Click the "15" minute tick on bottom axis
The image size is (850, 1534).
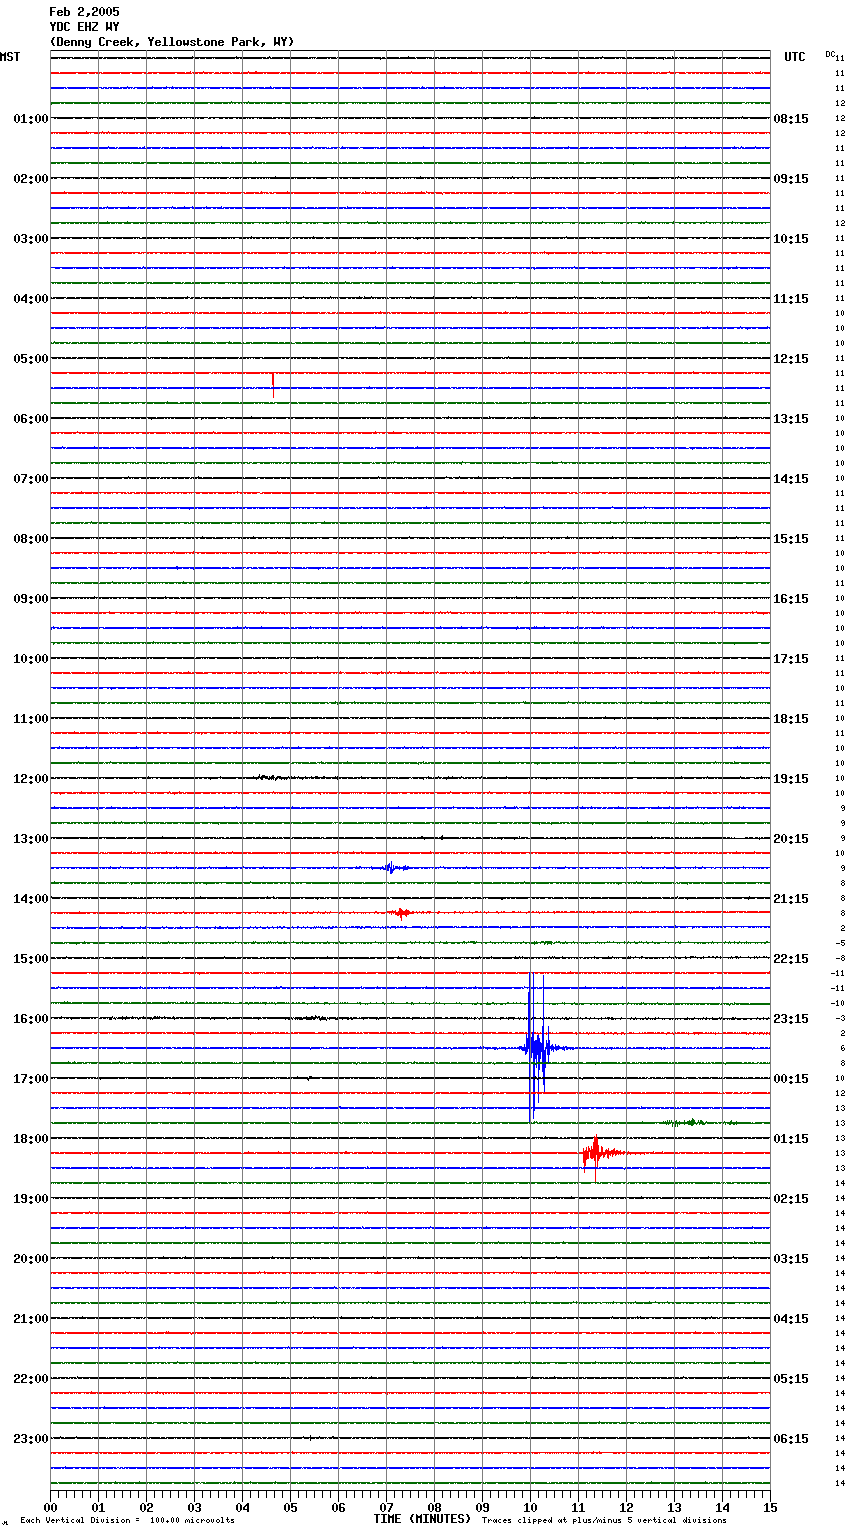[770, 1507]
